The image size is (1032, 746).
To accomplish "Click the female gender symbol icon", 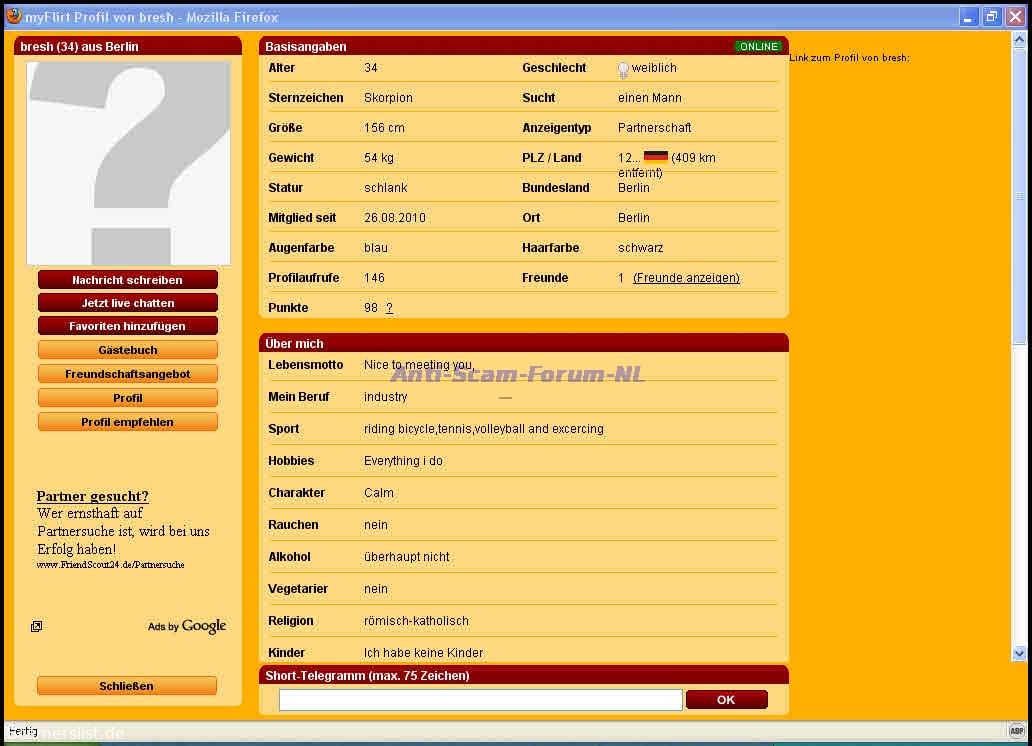I will [623, 69].
